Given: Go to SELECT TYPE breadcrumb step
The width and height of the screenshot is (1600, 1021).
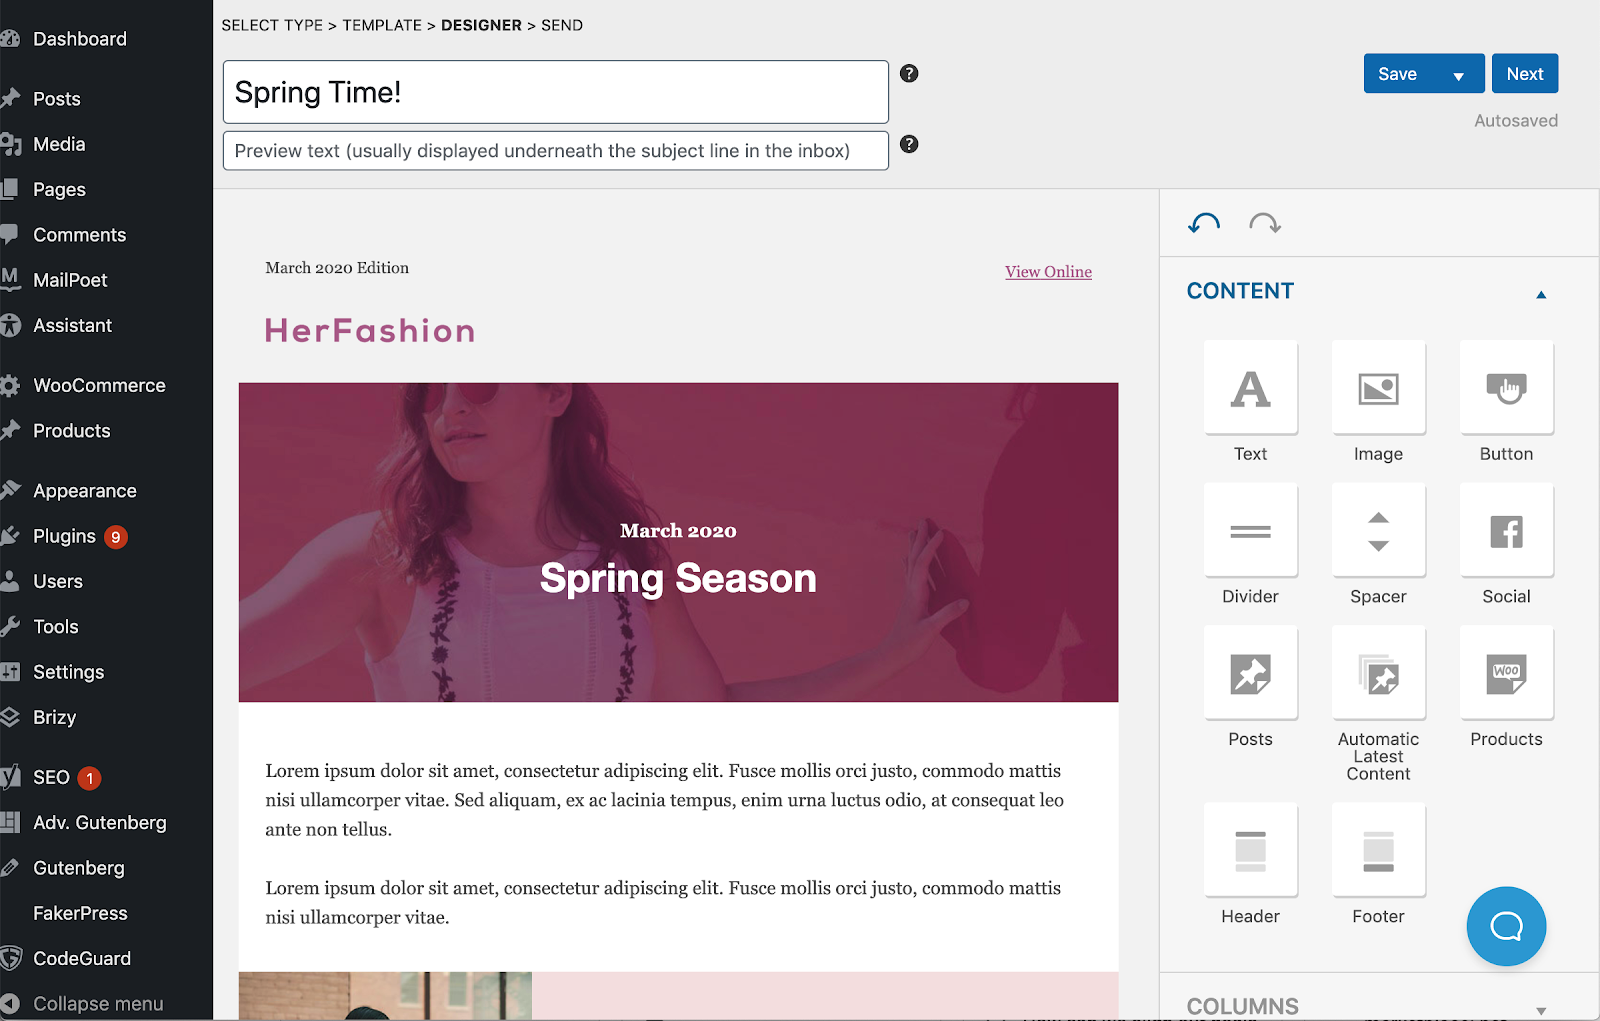Looking at the screenshot, I should coord(272,25).
